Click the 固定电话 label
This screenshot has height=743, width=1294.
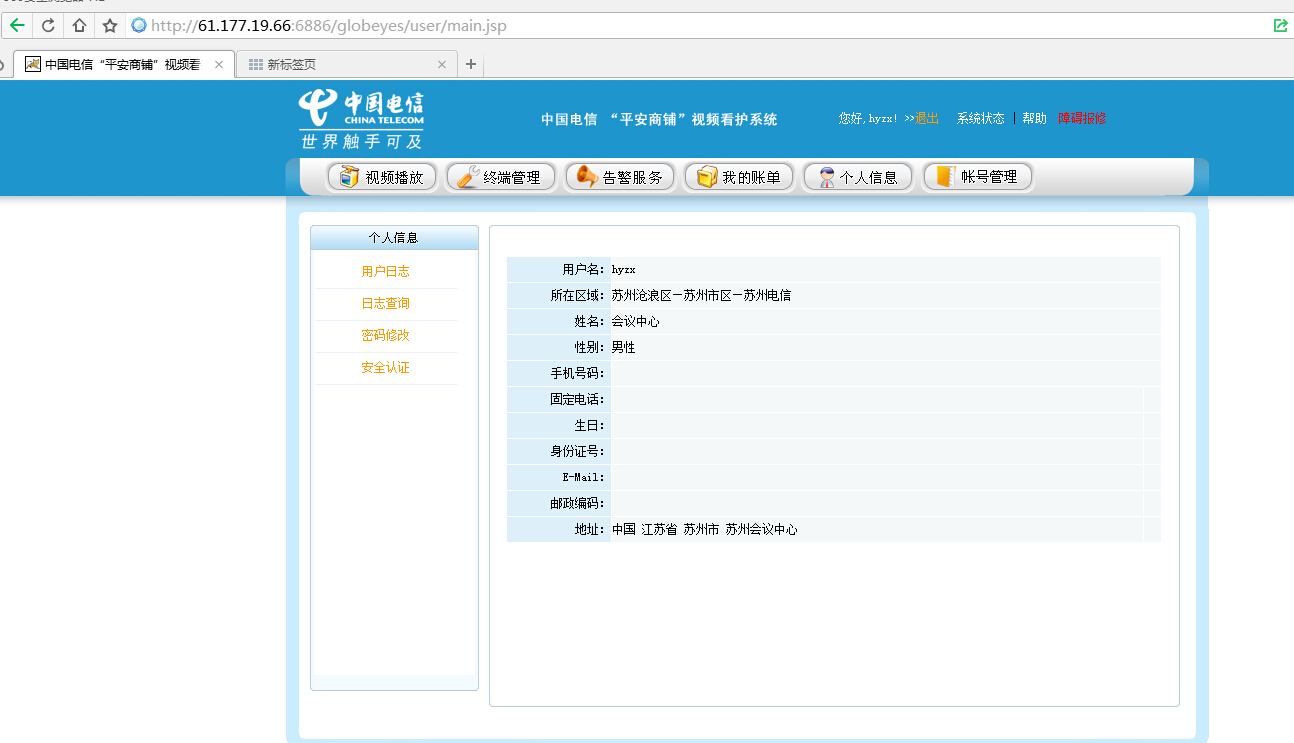coord(577,400)
